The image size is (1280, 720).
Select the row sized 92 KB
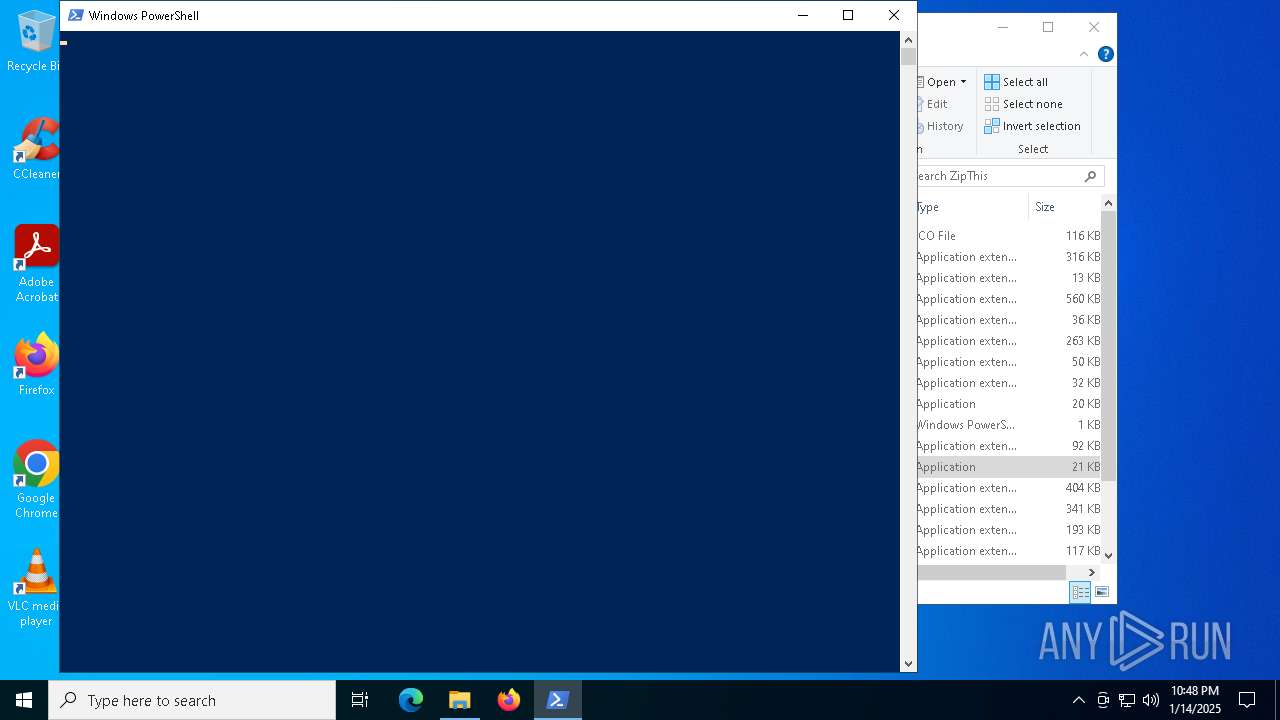(x=1009, y=446)
